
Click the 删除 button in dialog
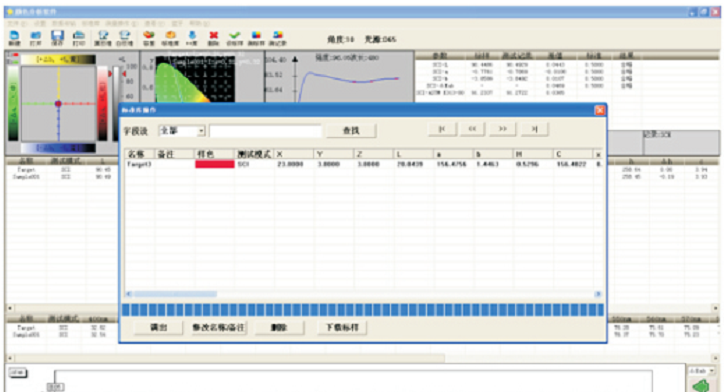[279, 327]
